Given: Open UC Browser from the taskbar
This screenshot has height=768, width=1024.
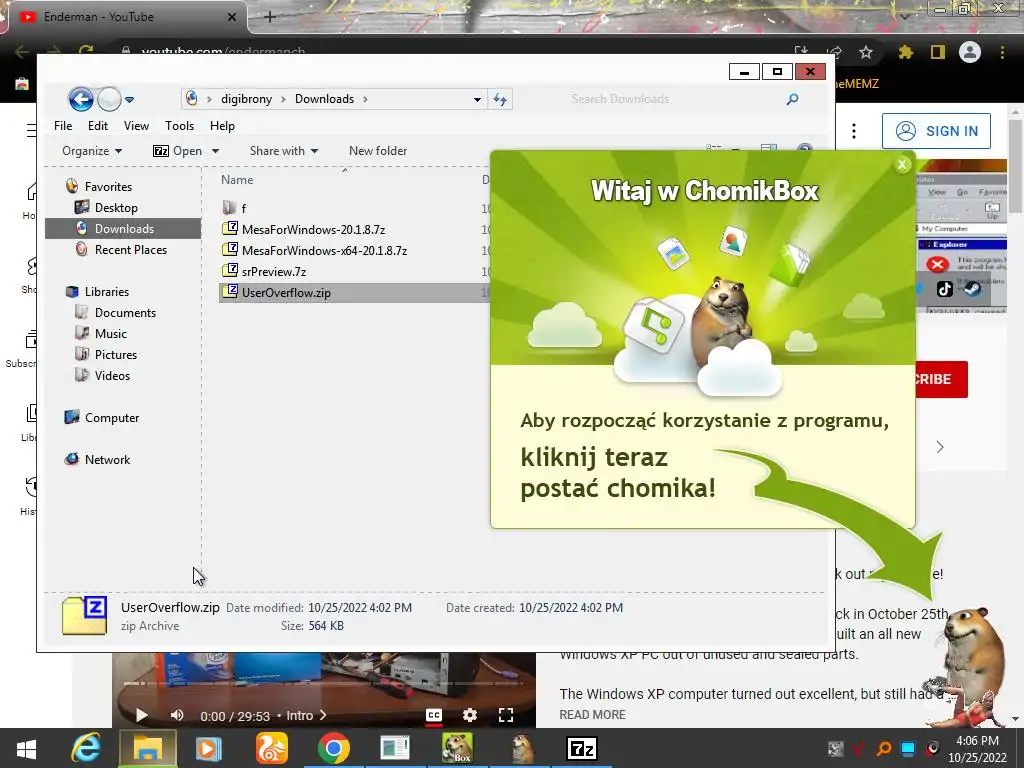Looking at the screenshot, I should tap(271, 749).
